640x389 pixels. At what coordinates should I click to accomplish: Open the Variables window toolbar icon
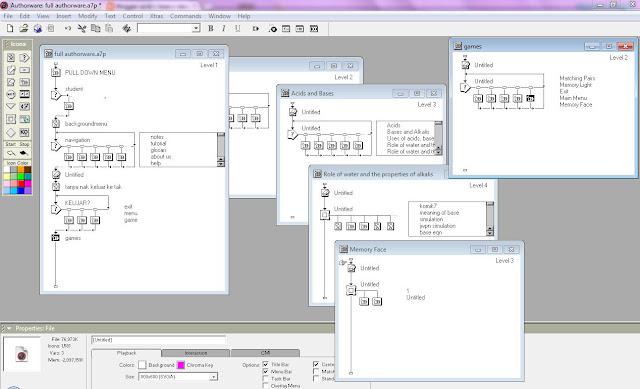click(x=300, y=29)
